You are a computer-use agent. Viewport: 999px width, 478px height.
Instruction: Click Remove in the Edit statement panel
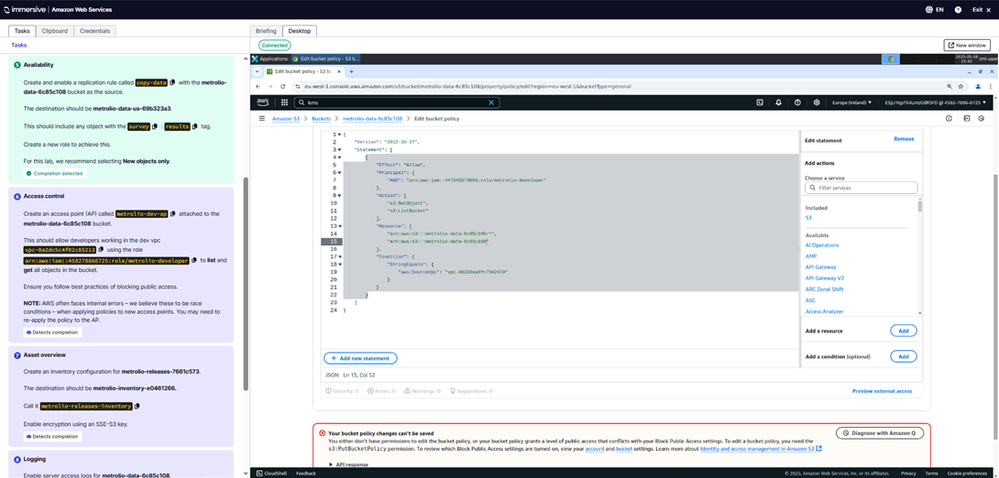pos(903,139)
